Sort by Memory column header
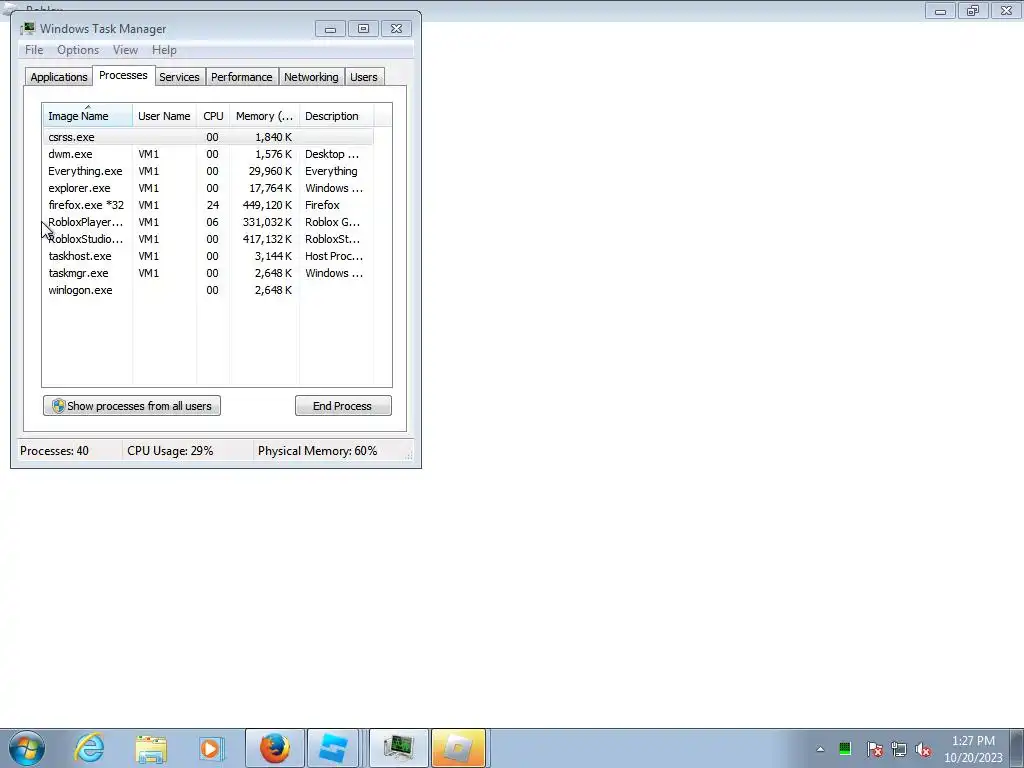The height and width of the screenshot is (768, 1024). tap(264, 116)
